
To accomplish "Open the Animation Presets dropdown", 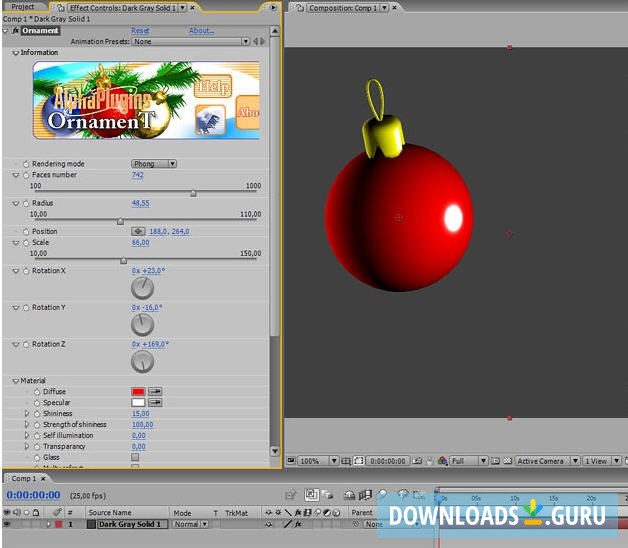I will pos(189,42).
